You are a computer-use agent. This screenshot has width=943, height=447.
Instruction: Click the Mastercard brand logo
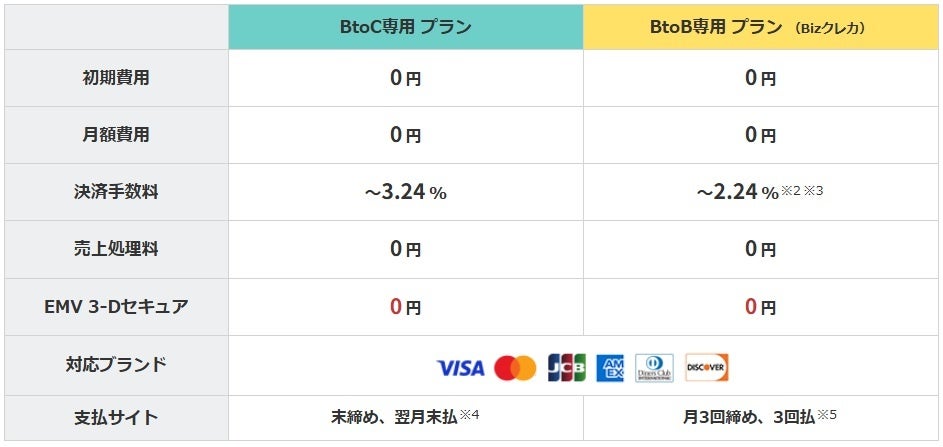[x=515, y=368]
